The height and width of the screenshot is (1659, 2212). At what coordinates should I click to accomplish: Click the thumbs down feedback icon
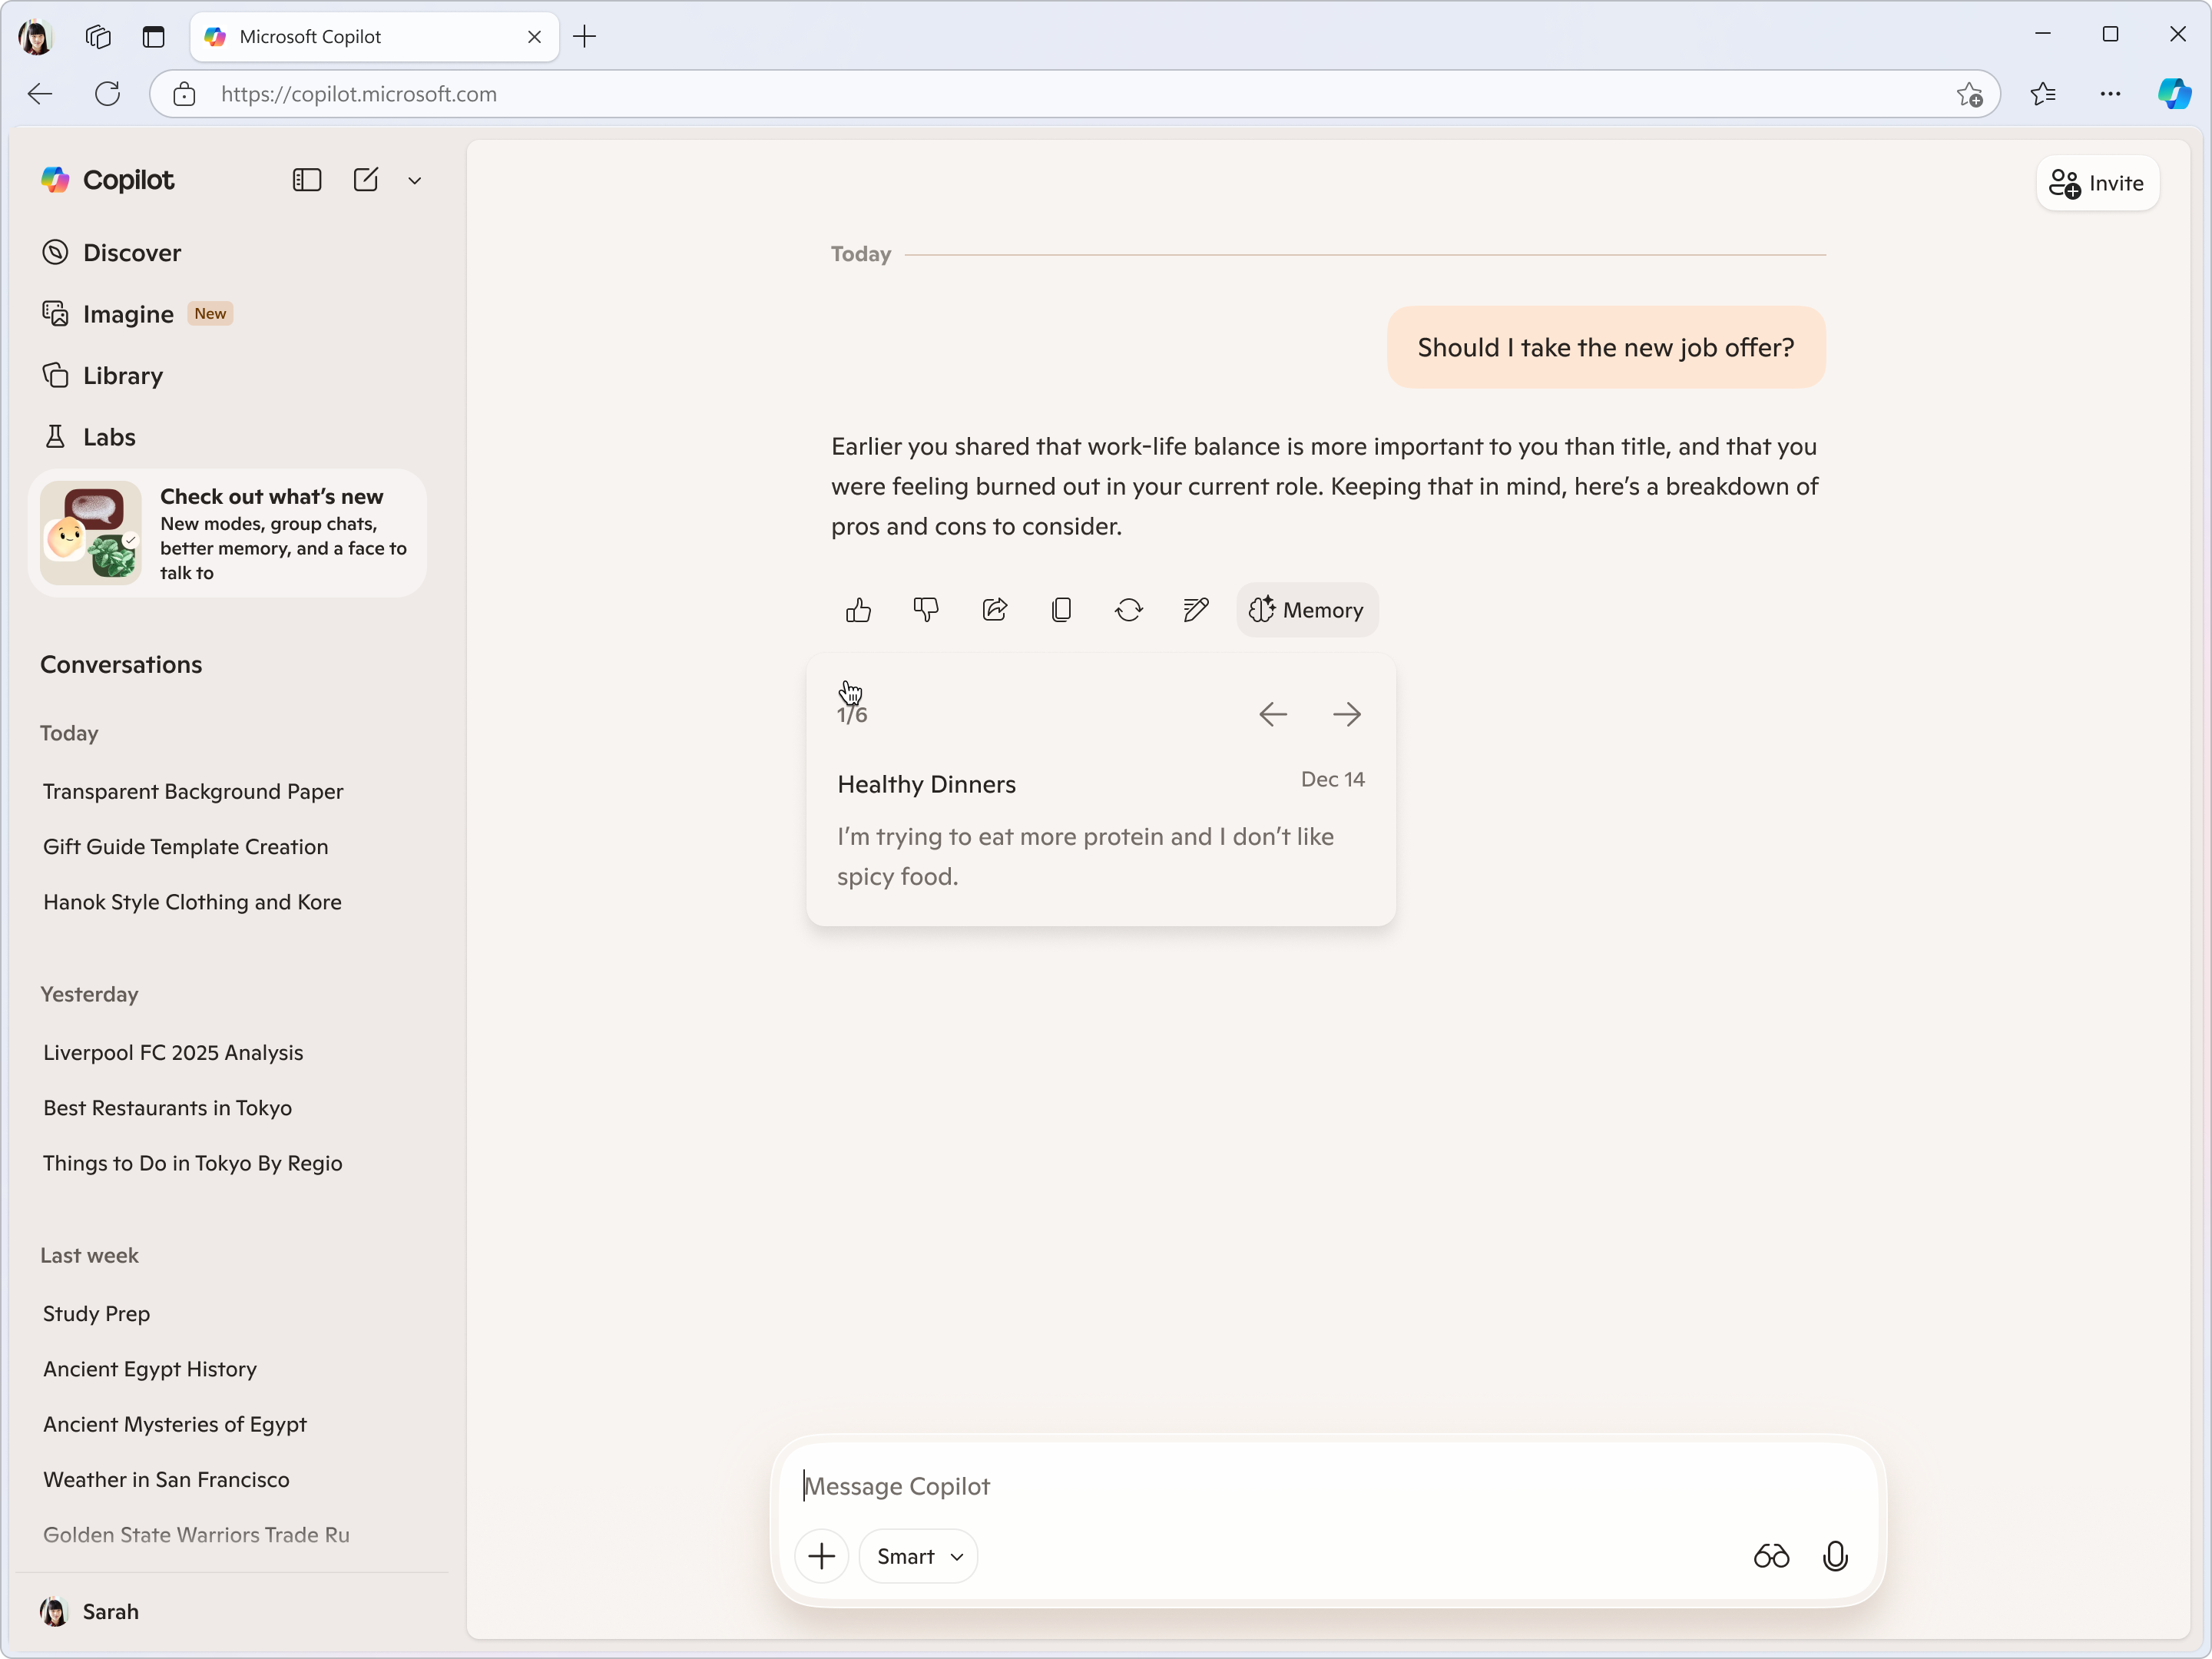tap(926, 610)
